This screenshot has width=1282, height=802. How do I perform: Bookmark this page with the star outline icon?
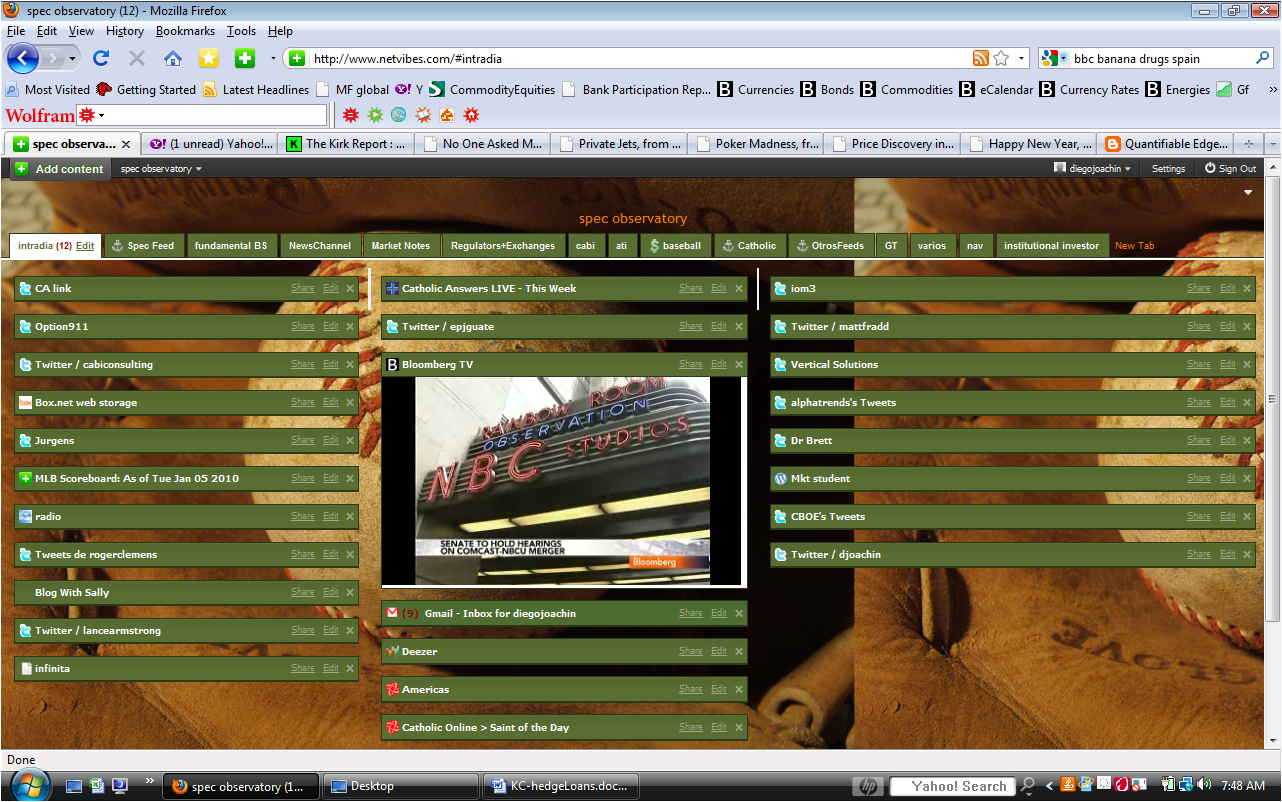tap(1001, 58)
